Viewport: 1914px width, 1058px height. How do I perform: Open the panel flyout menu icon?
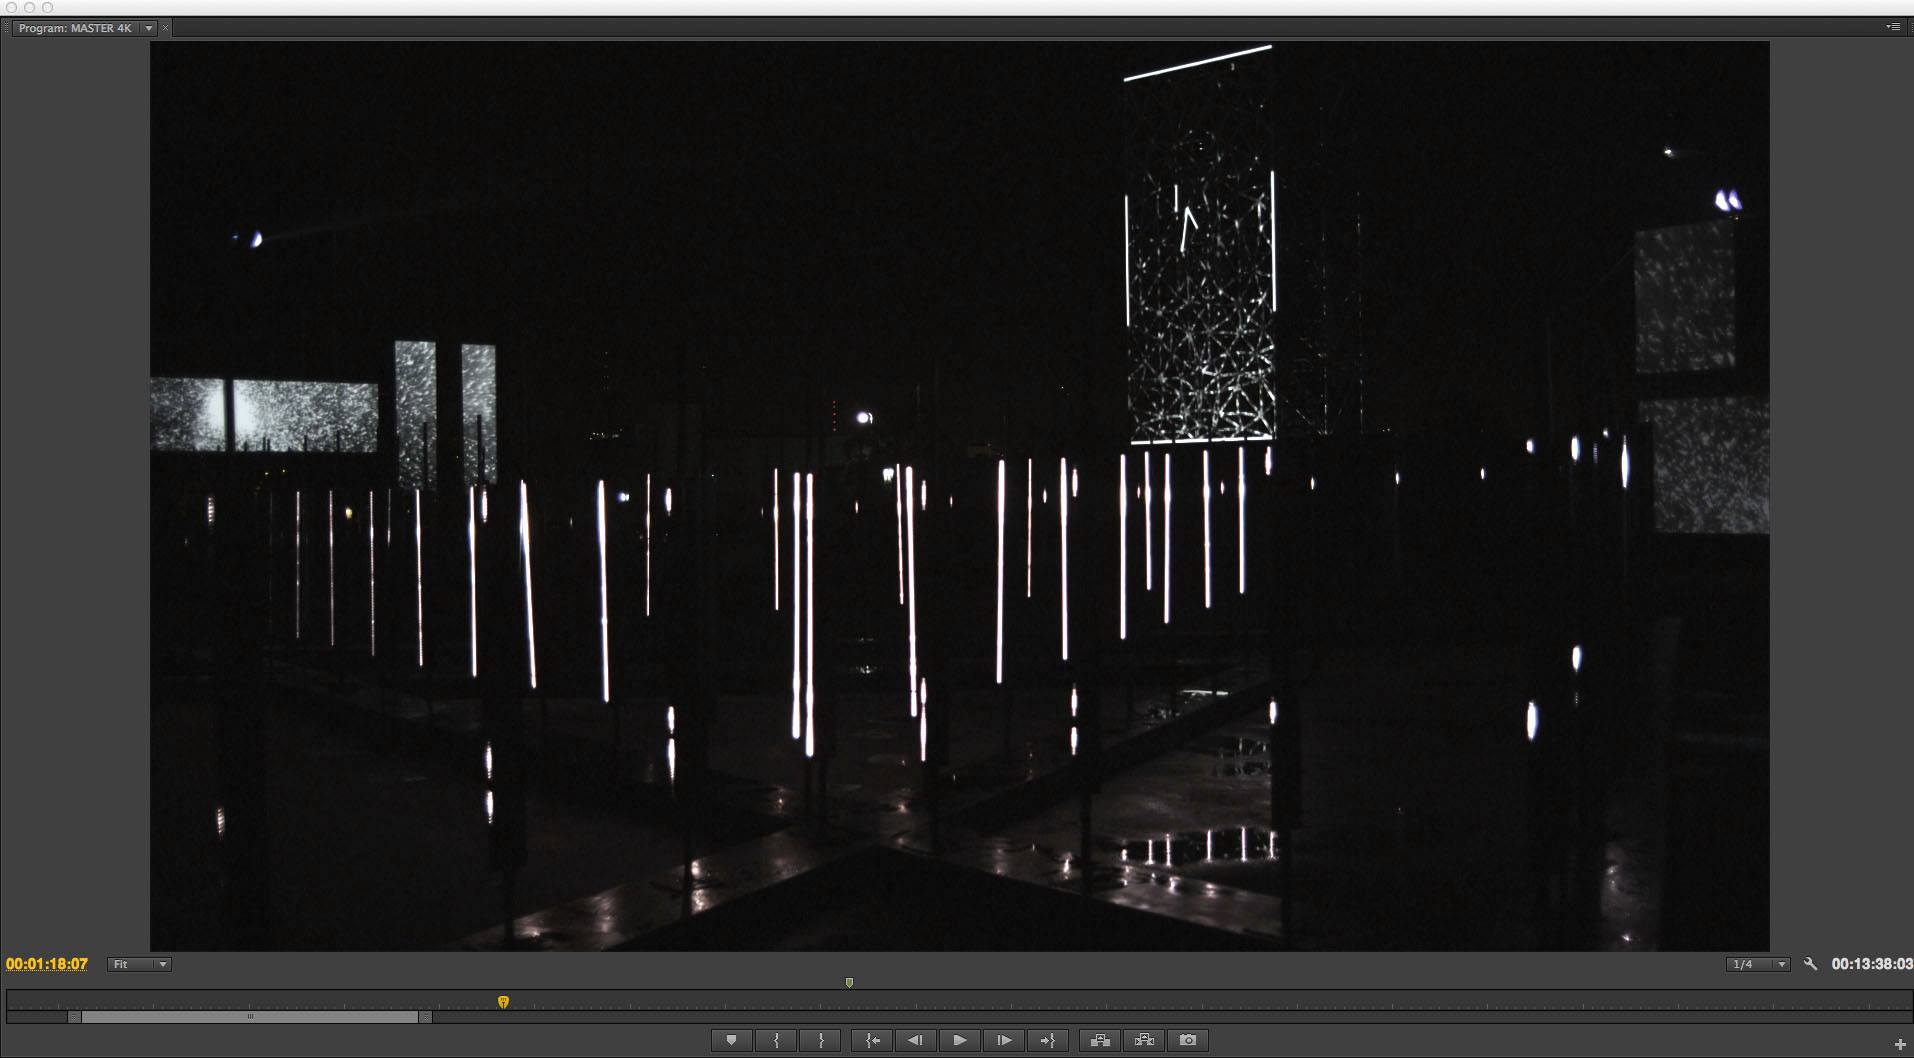[x=1893, y=27]
